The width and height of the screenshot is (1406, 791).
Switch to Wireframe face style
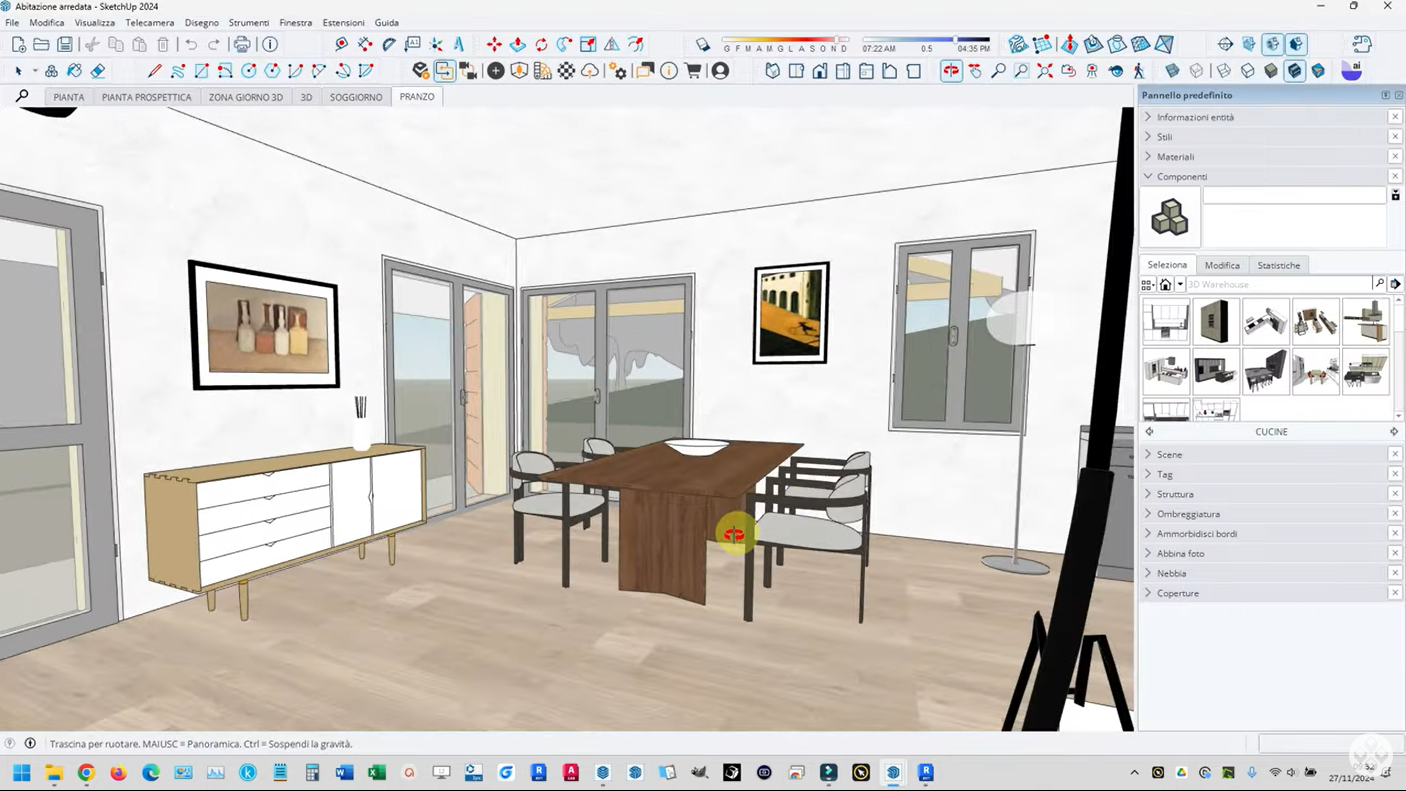tap(1223, 71)
